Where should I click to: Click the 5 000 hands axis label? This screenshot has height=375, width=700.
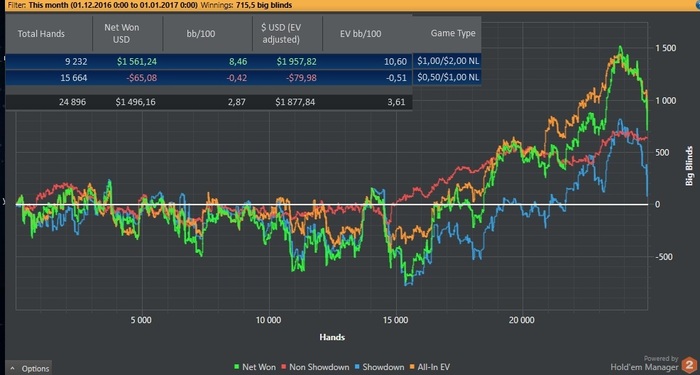click(x=142, y=320)
